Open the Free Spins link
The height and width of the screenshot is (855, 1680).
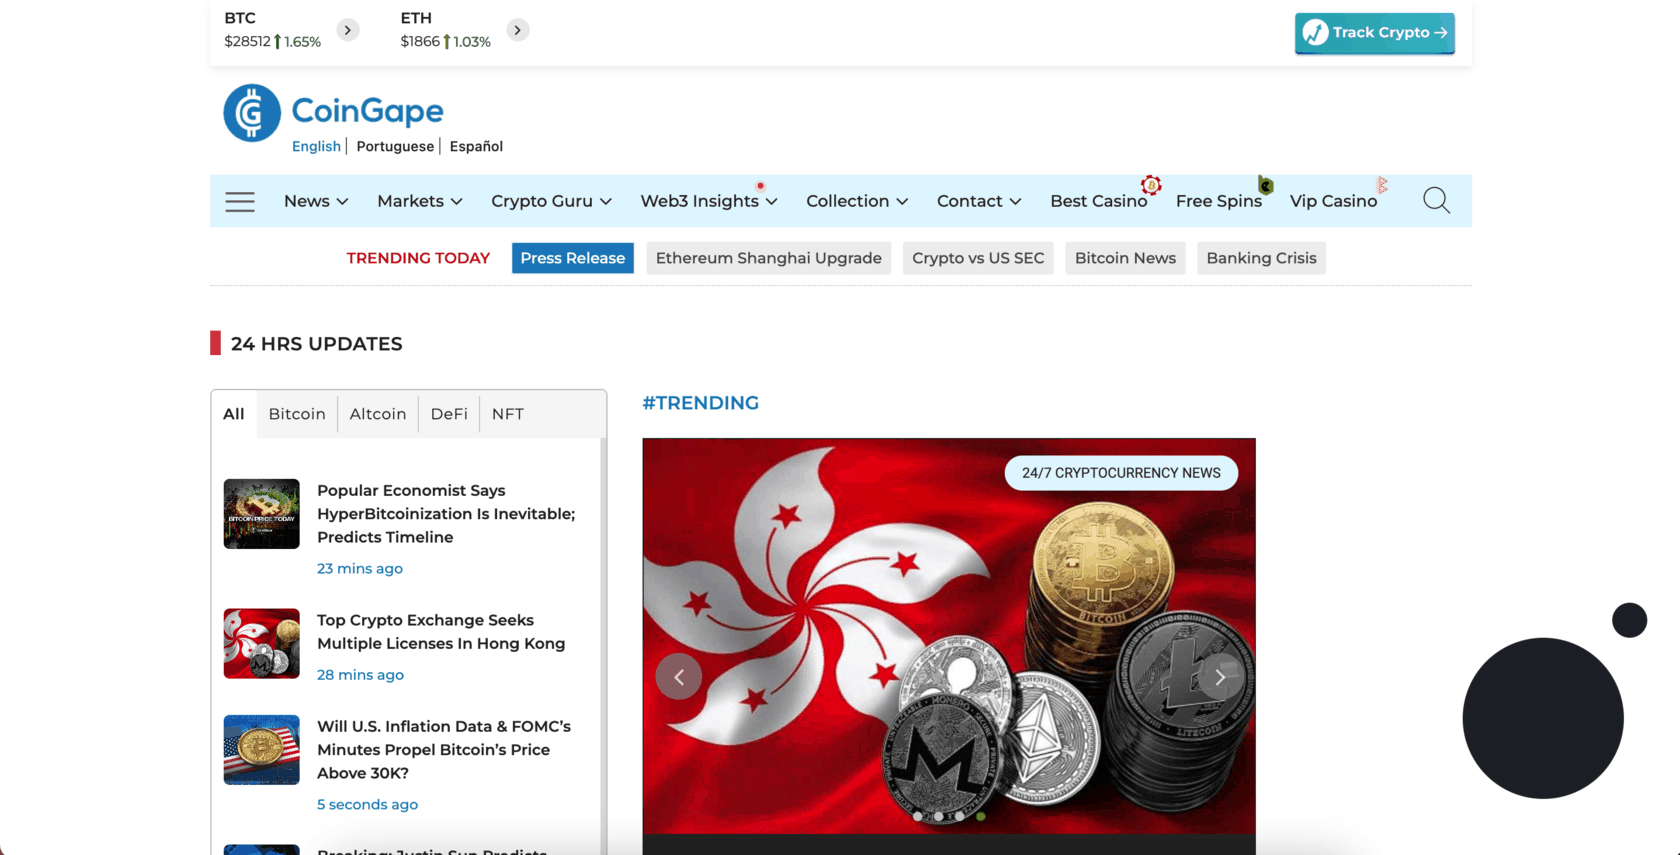1218,201
